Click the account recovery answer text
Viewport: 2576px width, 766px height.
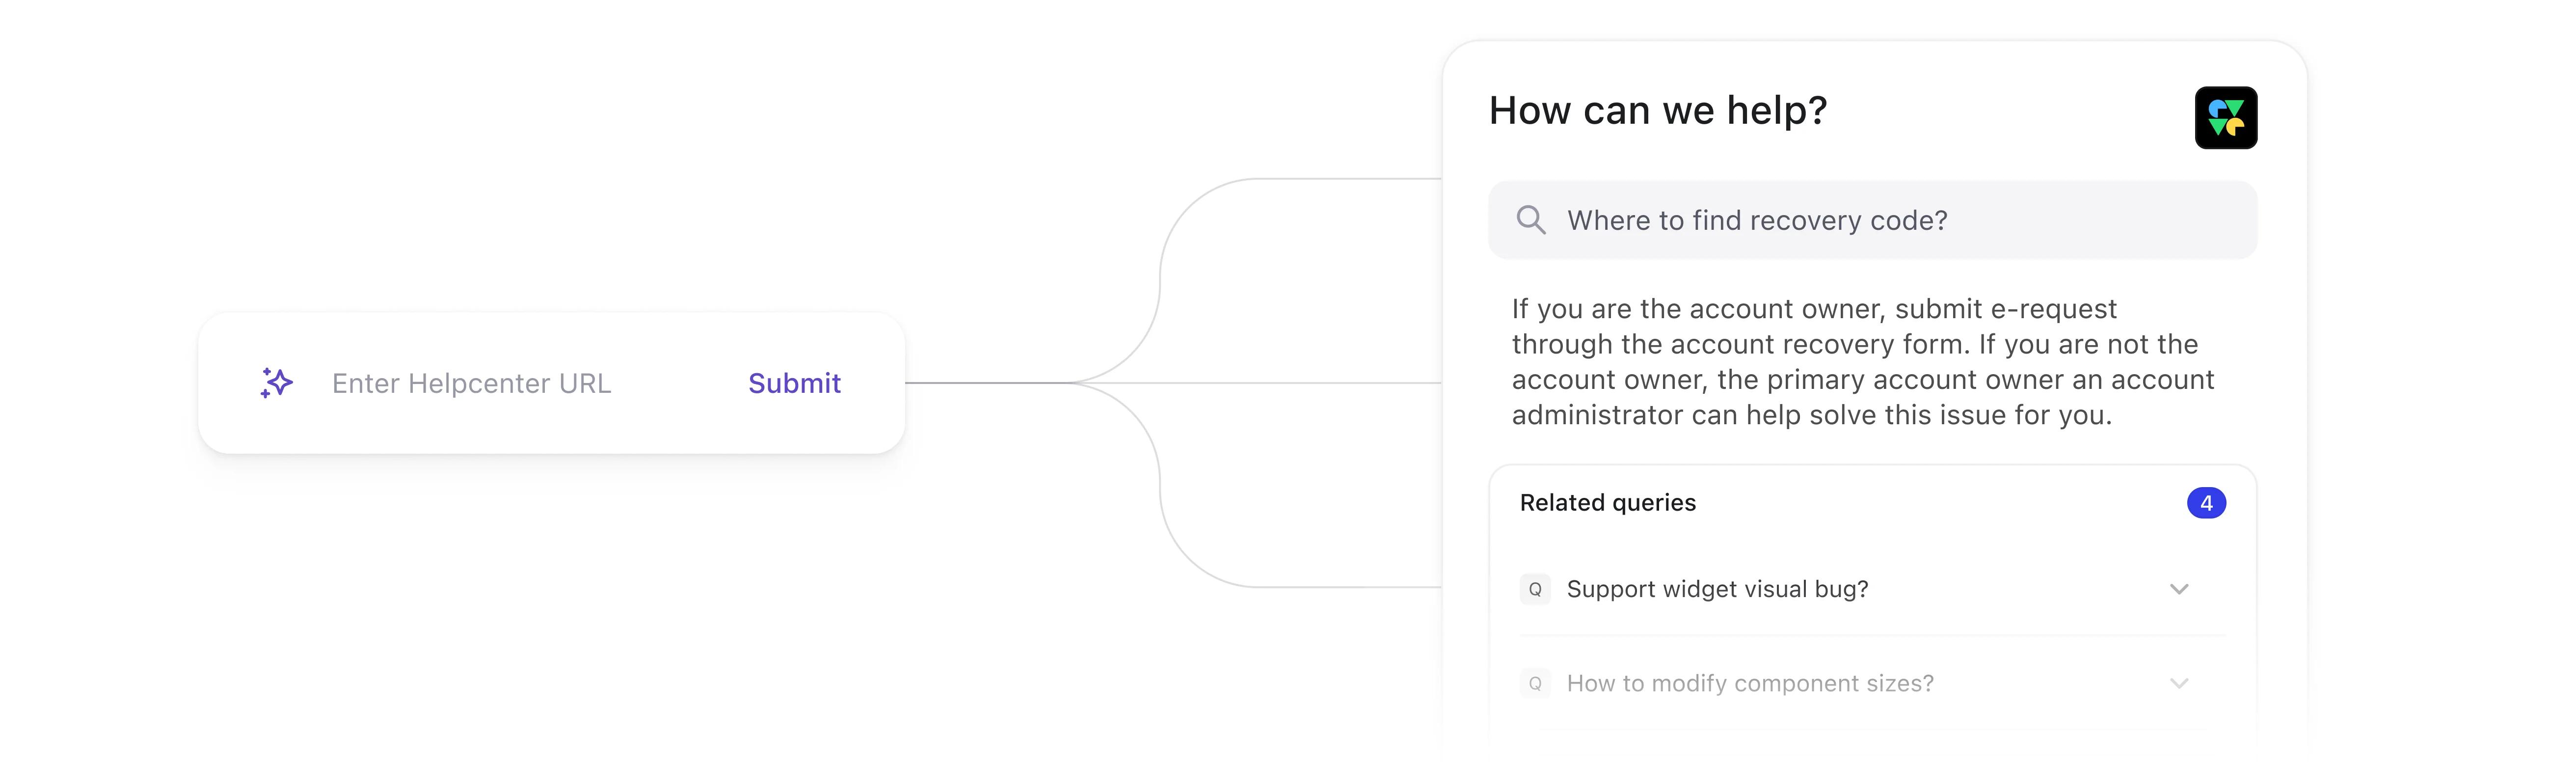point(1863,362)
